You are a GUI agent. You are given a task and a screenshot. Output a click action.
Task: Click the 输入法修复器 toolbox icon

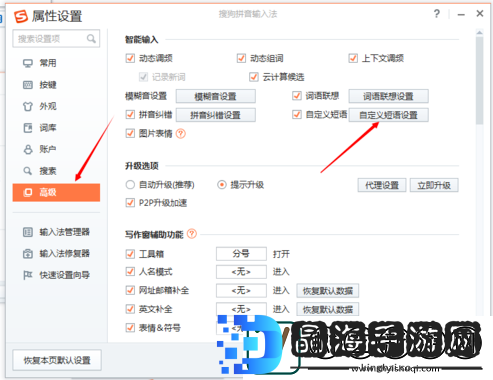(x=28, y=254)
